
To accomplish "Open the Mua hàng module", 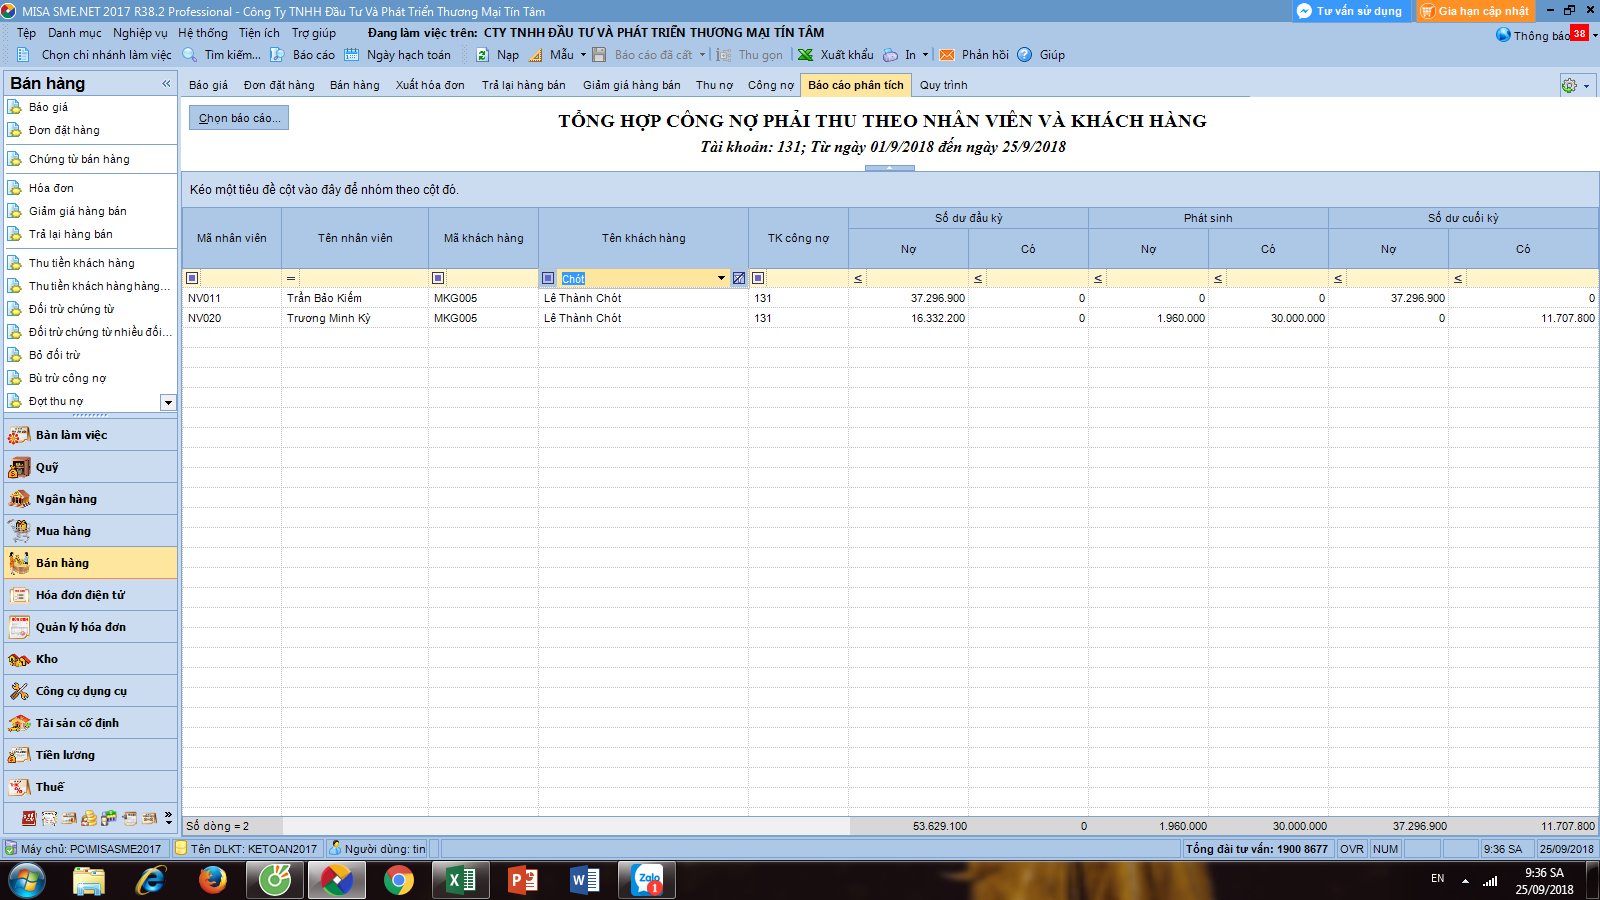I will [x=90, y=531].
